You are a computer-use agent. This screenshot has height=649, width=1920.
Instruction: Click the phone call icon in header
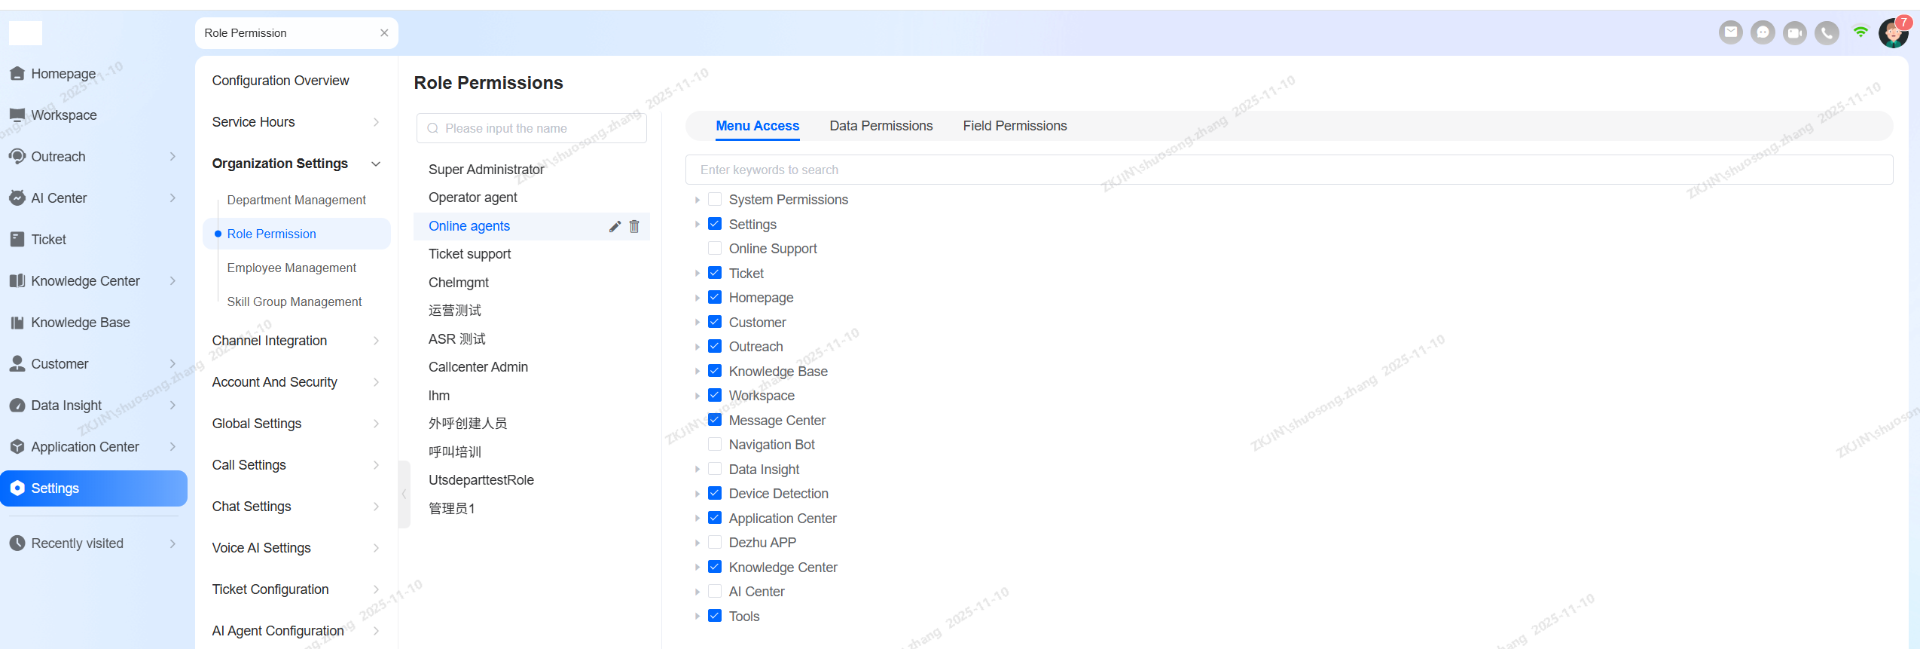click(x=1826, y=32)
